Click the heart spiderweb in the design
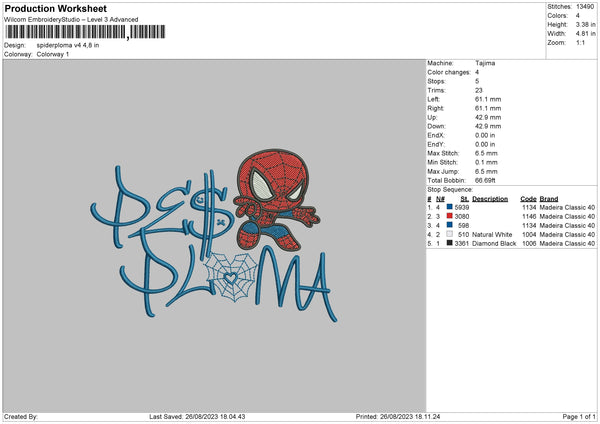Image resolution: width=600 pixels, height=424 pixels. [x=231, y=277]
